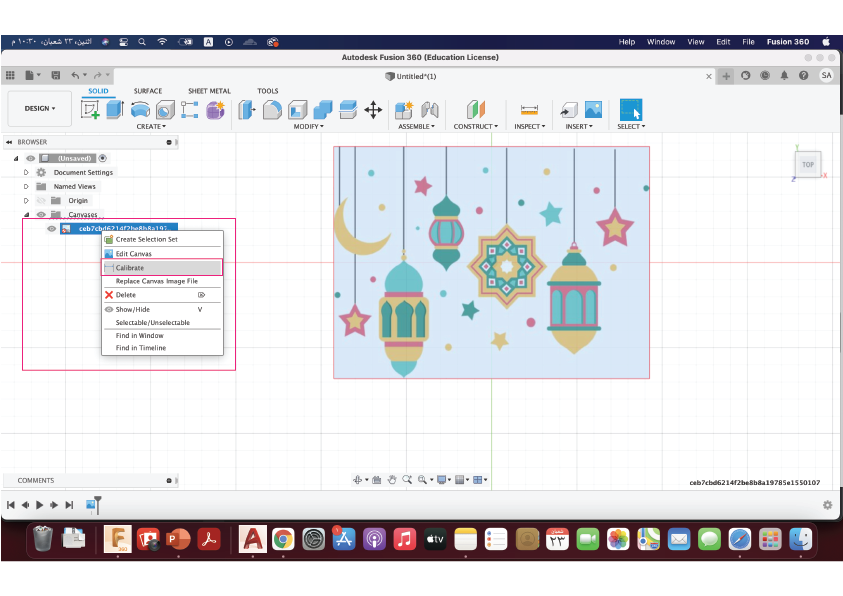Screen dimensions: 843x596
Task: Select the Revolve tool
Action: click(140, 110)
